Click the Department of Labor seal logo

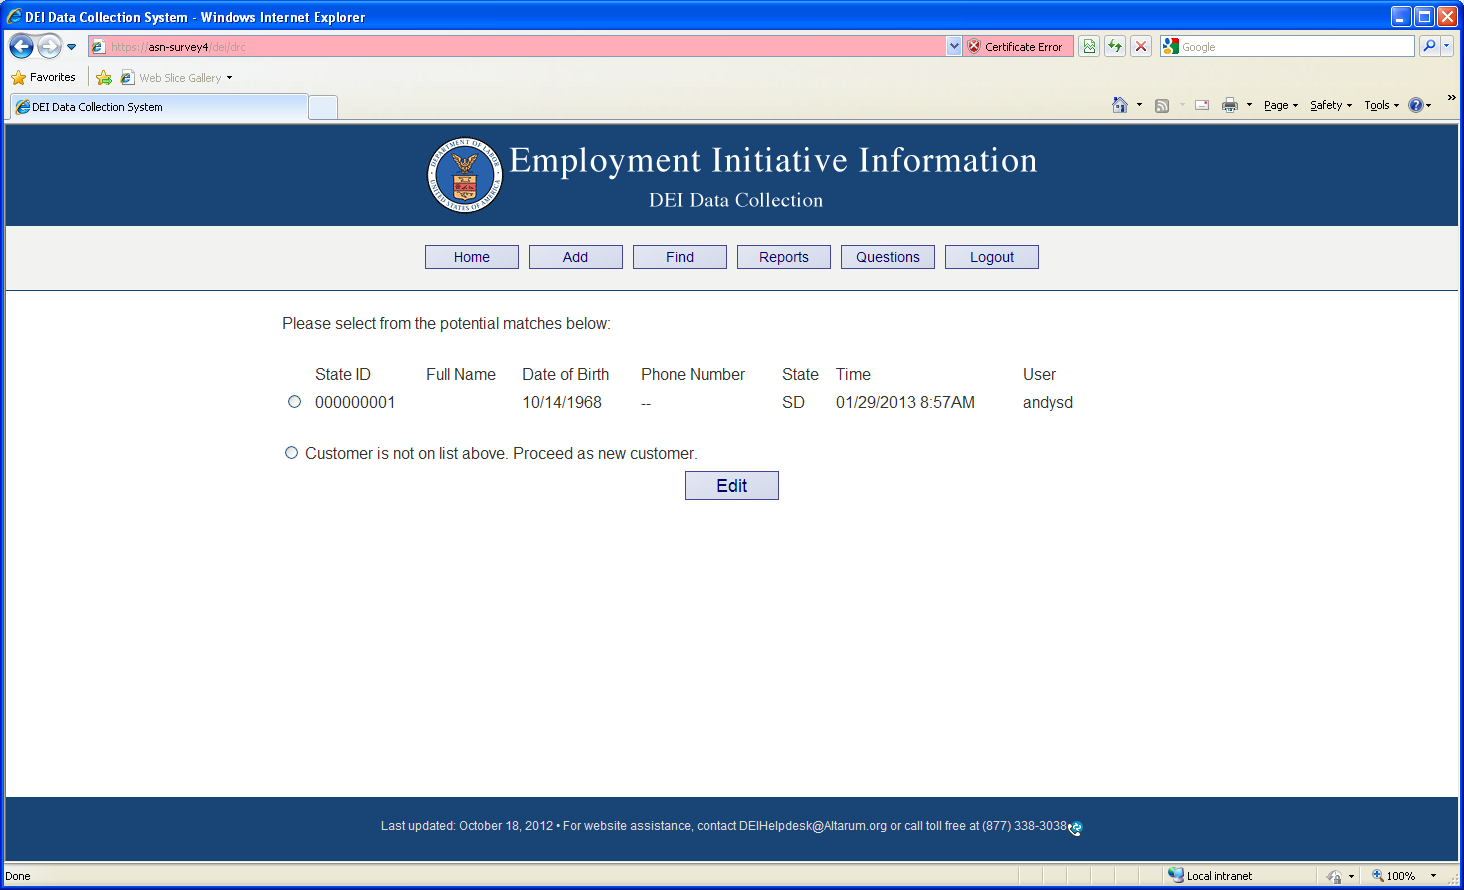pos(465,175)
